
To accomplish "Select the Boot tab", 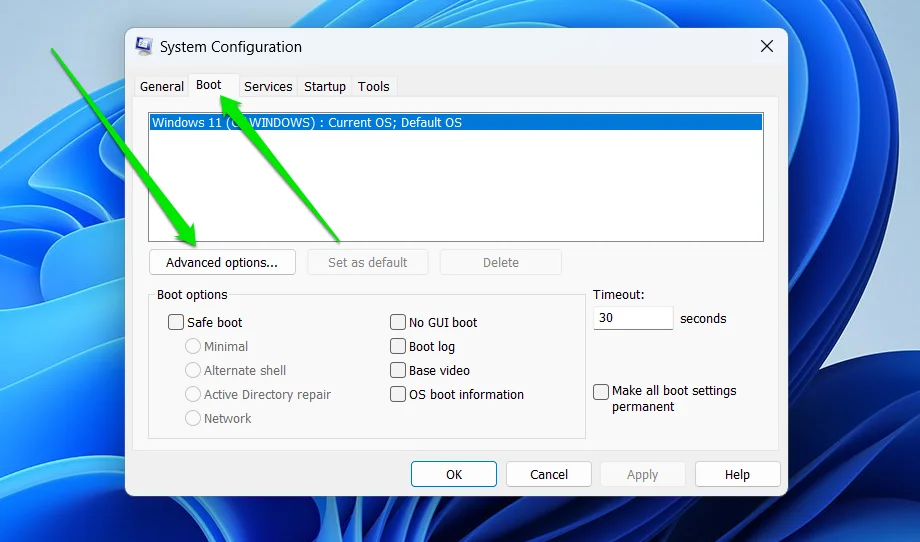I will pyautogui.click(x=209, y=86).
